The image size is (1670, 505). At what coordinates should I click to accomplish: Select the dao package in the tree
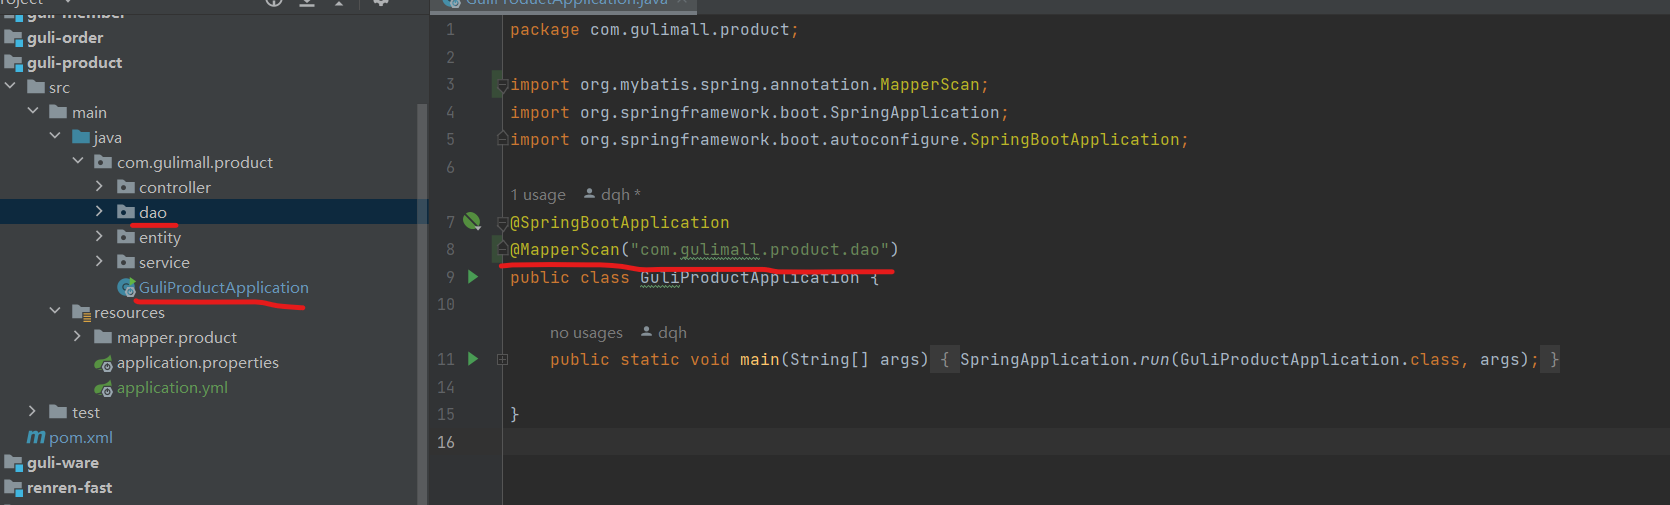coord(152,212)
